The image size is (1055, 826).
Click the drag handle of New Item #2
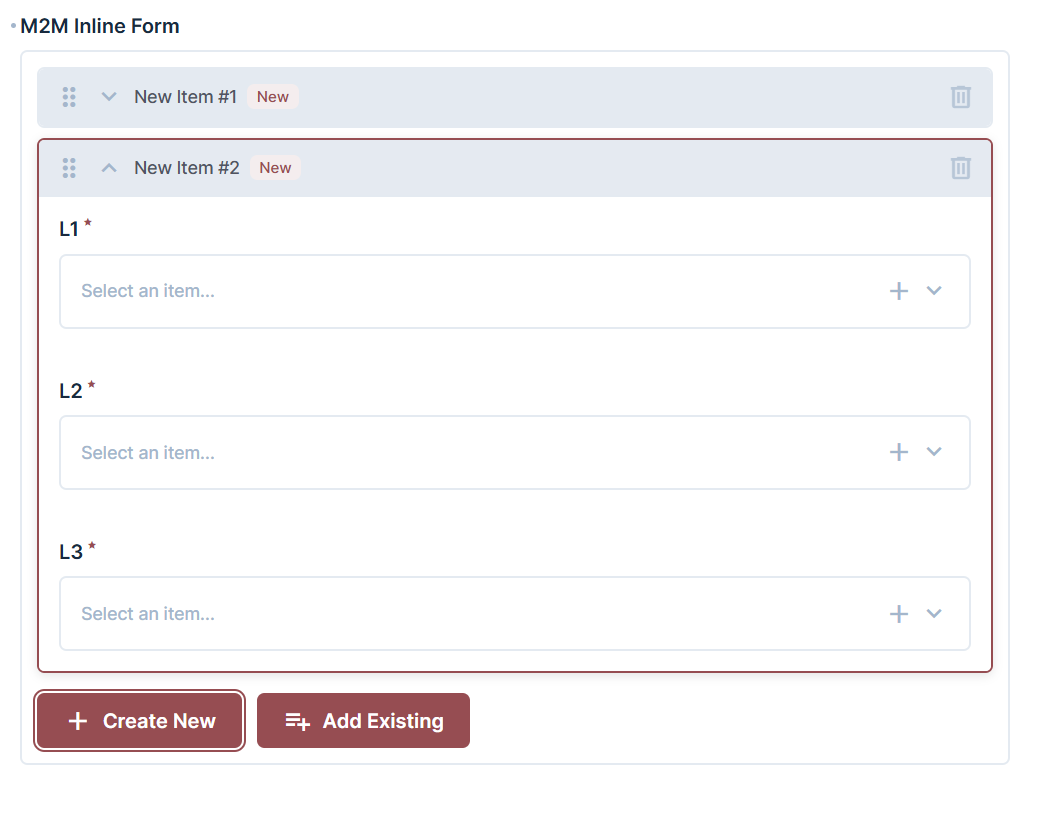[x=69, y=168]
